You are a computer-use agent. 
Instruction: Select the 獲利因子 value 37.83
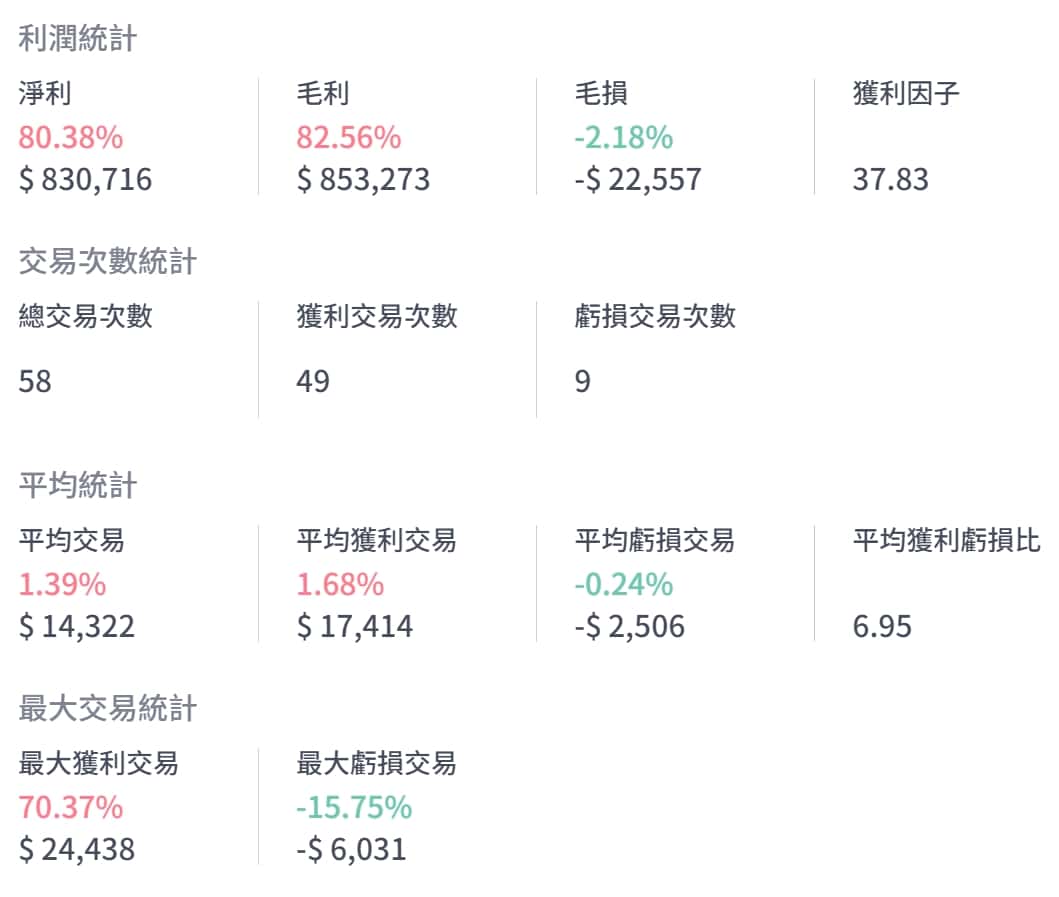pos(890,180)
